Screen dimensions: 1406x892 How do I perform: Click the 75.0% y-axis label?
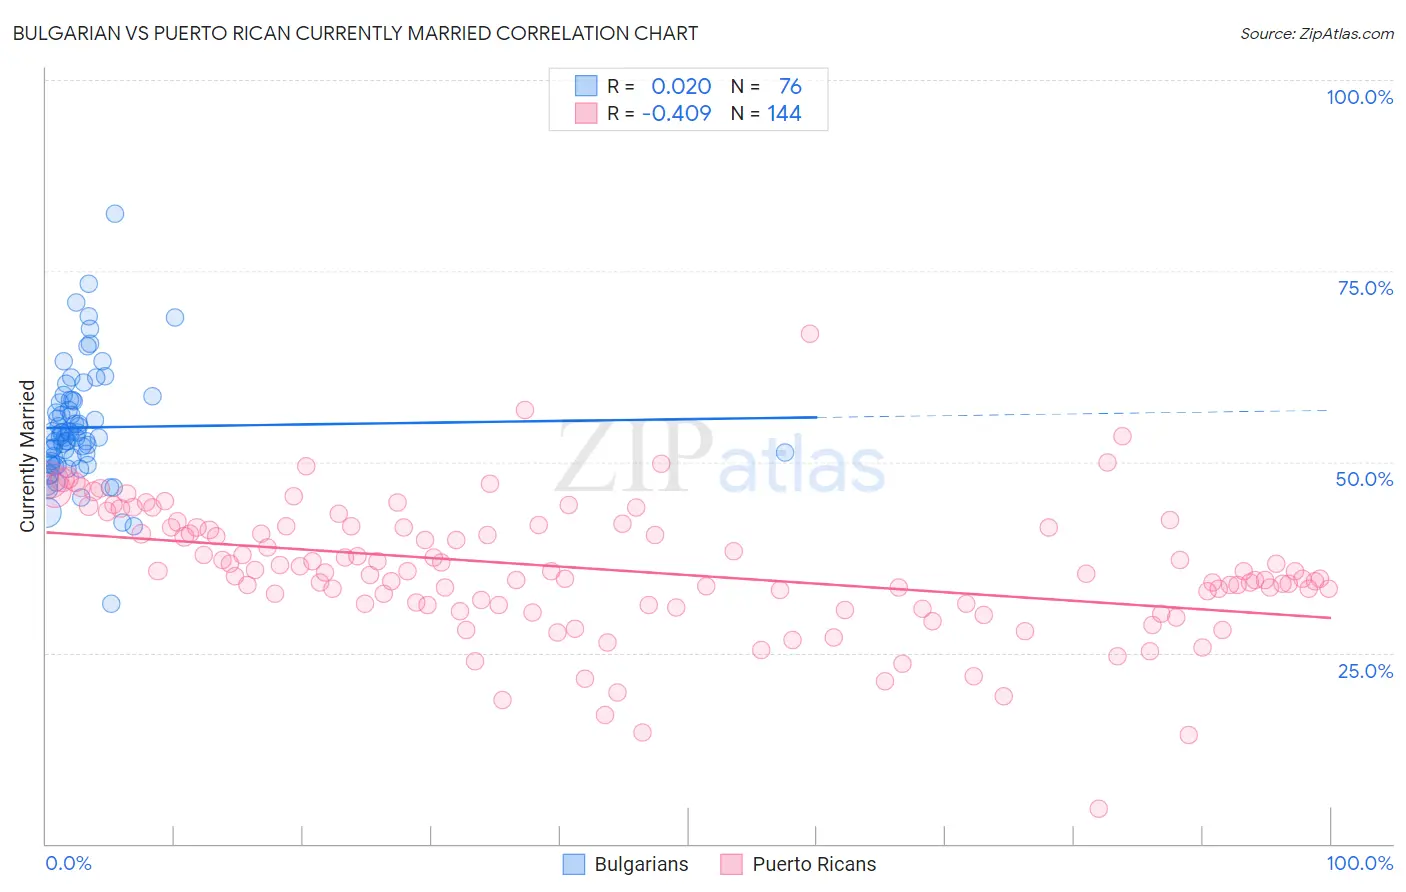[x=1365, y=288]
